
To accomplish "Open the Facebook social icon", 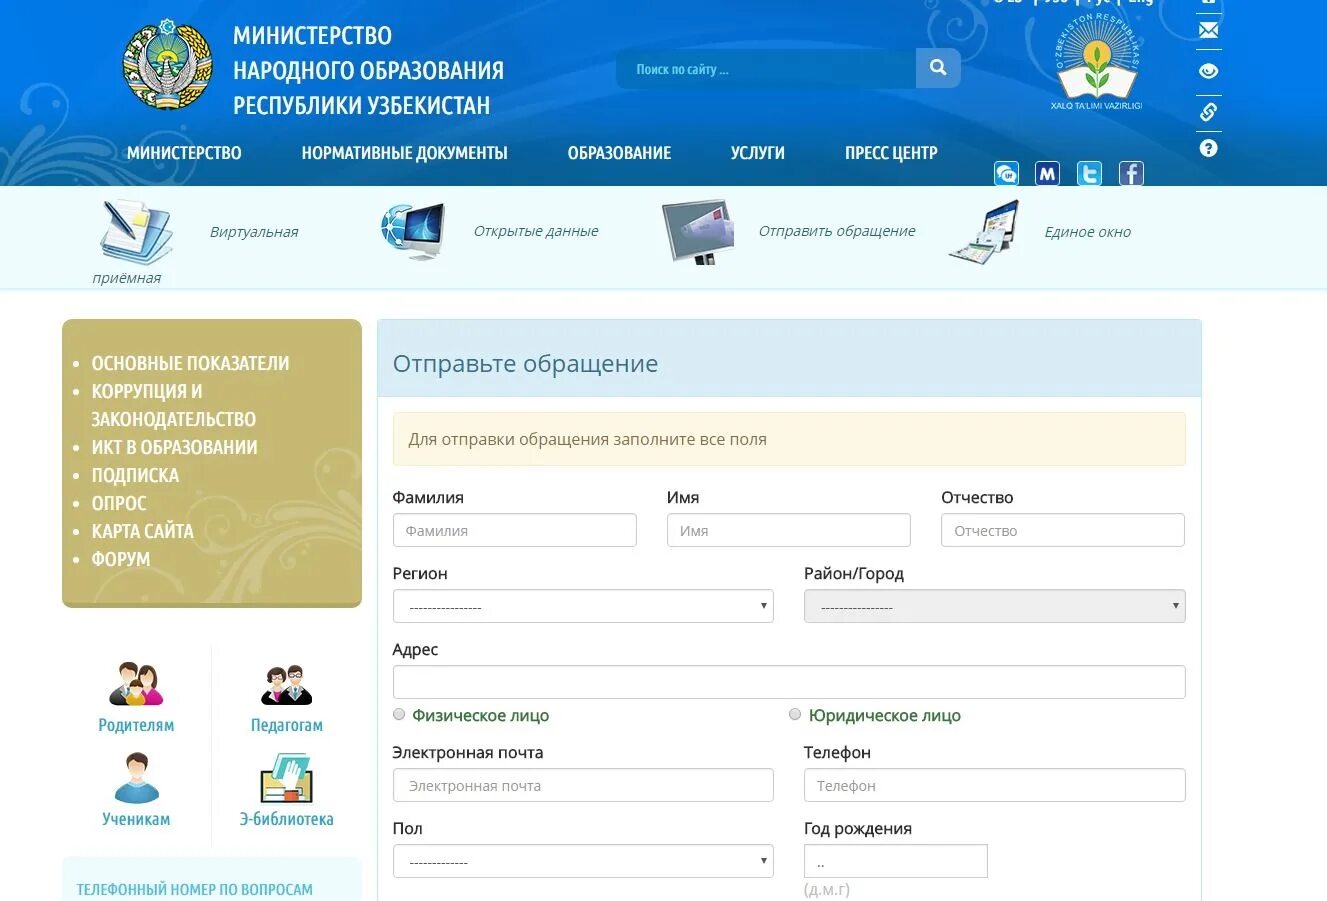I will (x=1131, y=173).
